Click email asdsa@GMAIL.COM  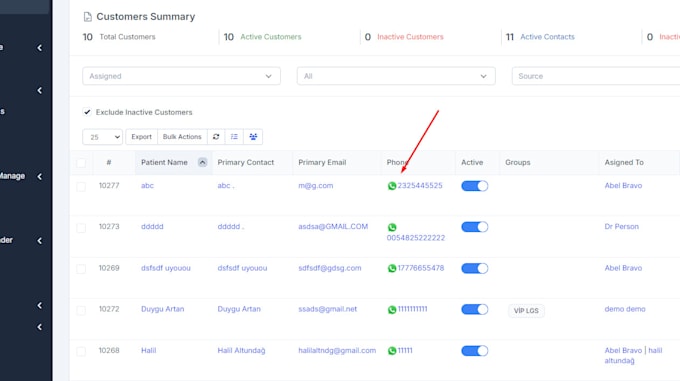[333, 227]
